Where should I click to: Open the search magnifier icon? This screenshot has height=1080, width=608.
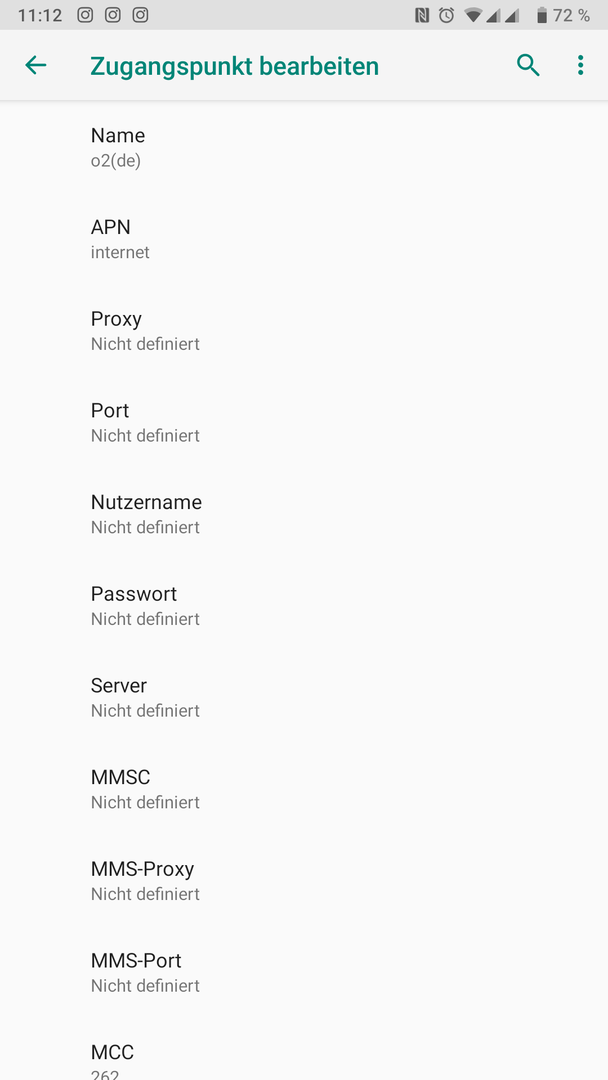[x=528, y=65]
